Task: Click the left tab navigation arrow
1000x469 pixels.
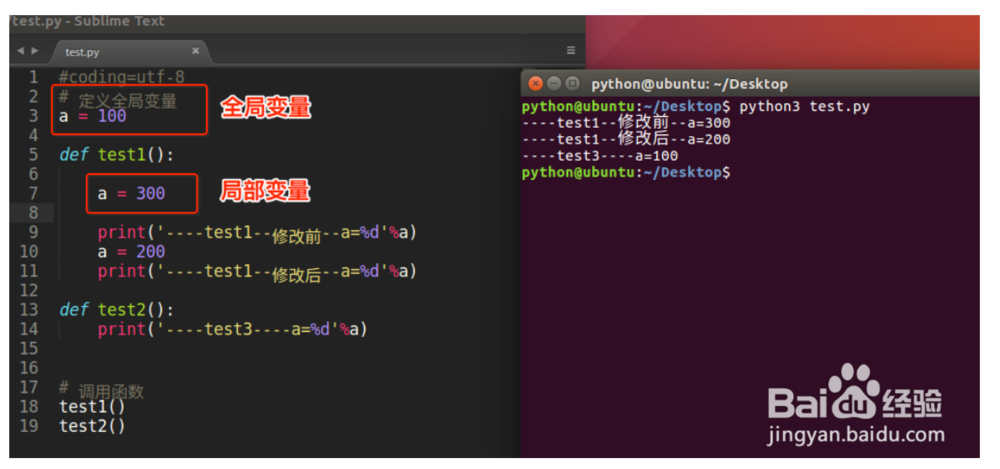Action: click(x=20, y=50)
